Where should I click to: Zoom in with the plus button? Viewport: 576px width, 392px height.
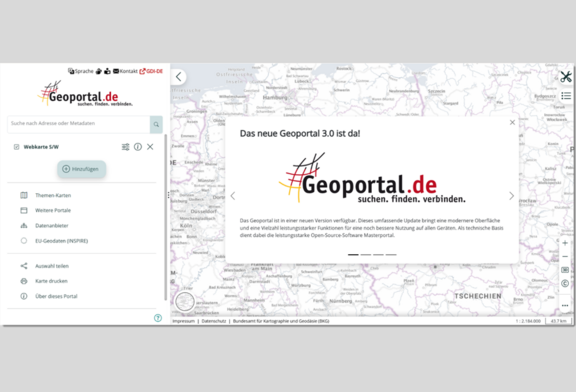[565, 243]
